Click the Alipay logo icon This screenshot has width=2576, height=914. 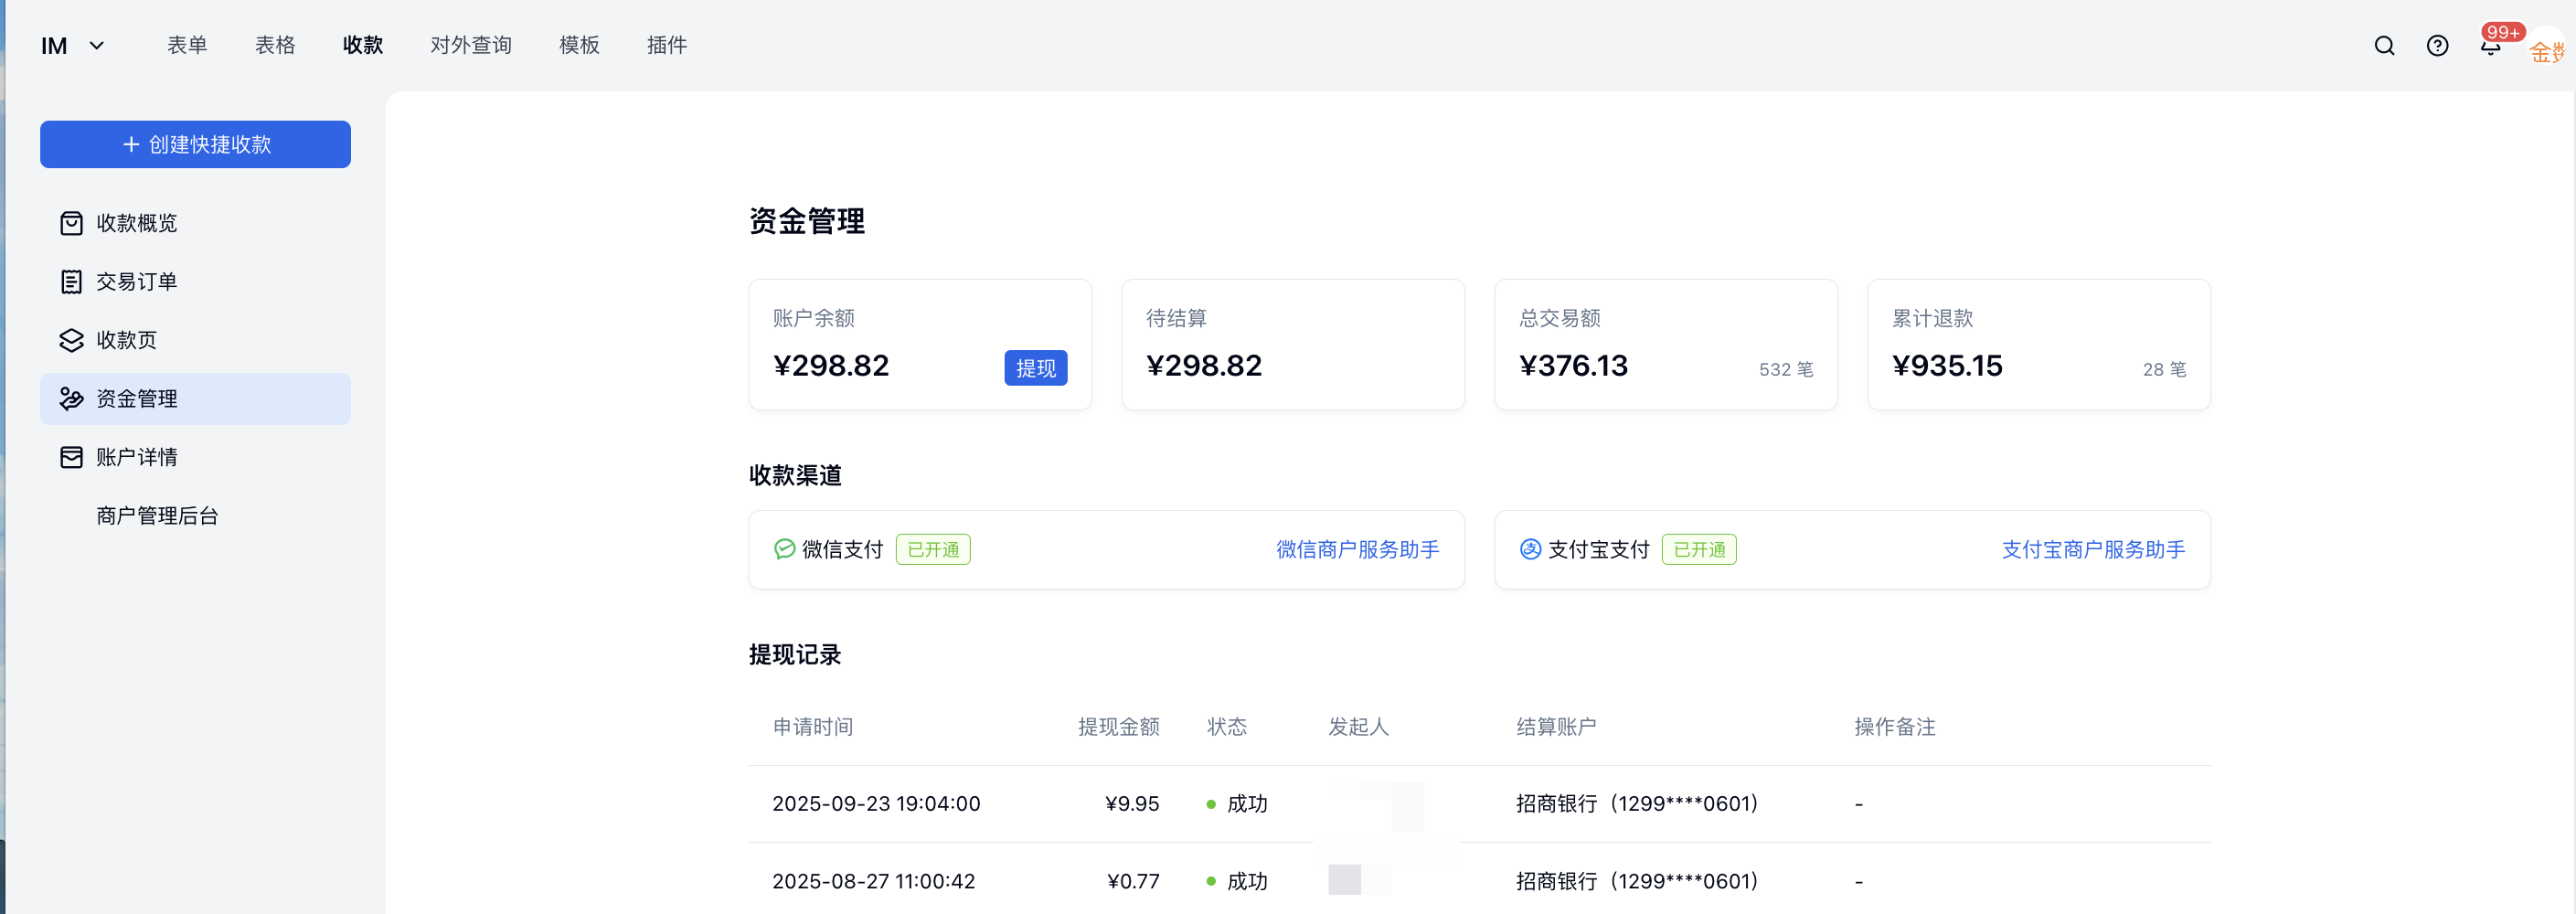coord(1530,549)
